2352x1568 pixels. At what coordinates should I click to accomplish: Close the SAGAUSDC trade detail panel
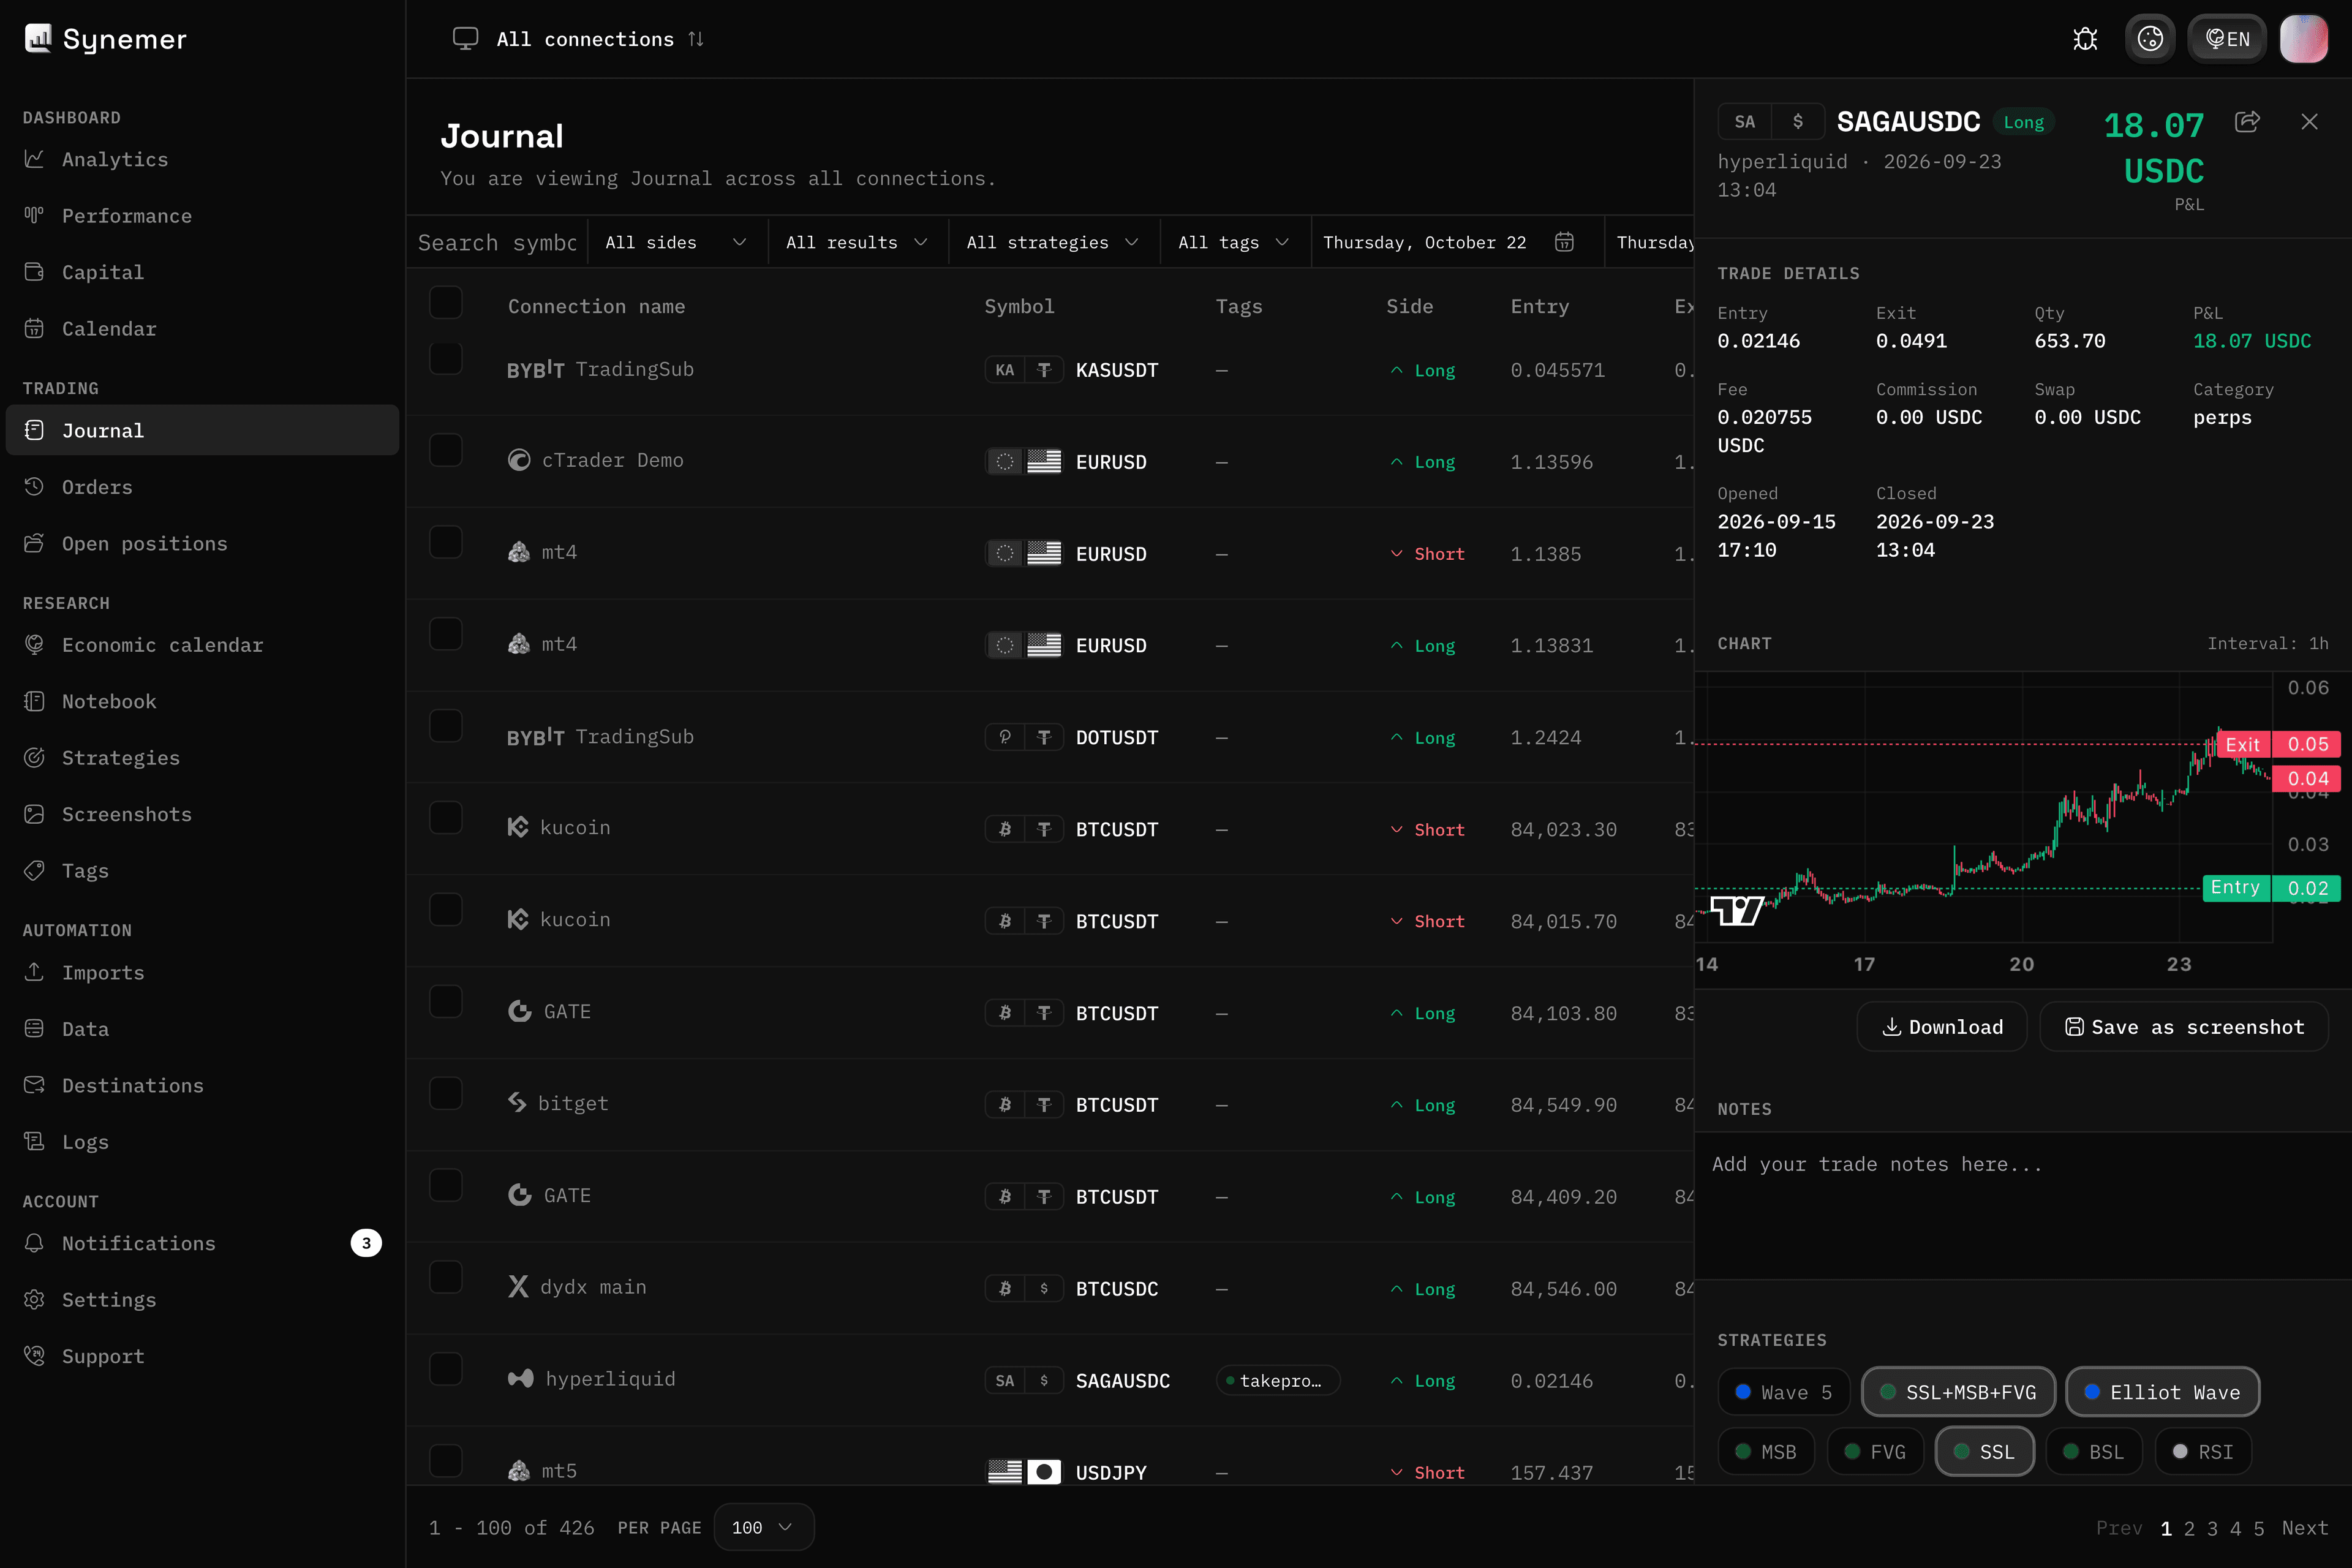click(2309, 122)
